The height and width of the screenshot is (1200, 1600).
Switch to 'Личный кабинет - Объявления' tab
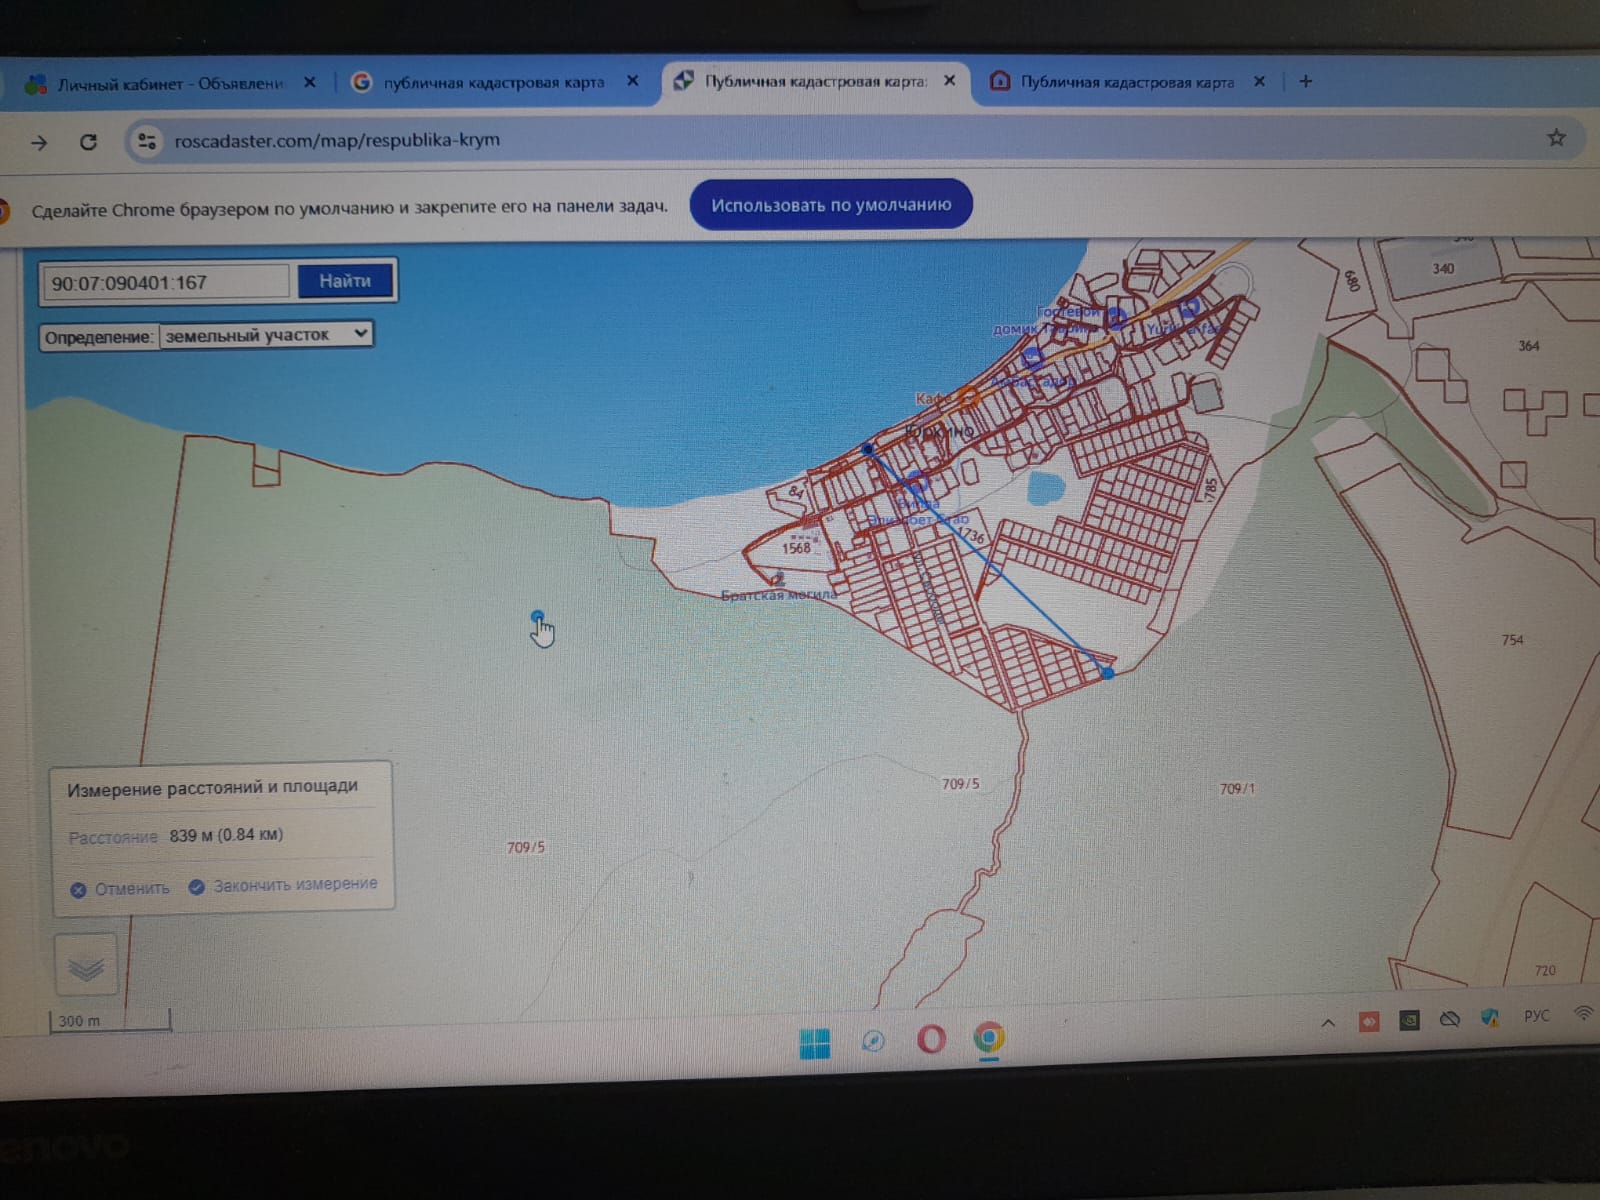(170, 84)
